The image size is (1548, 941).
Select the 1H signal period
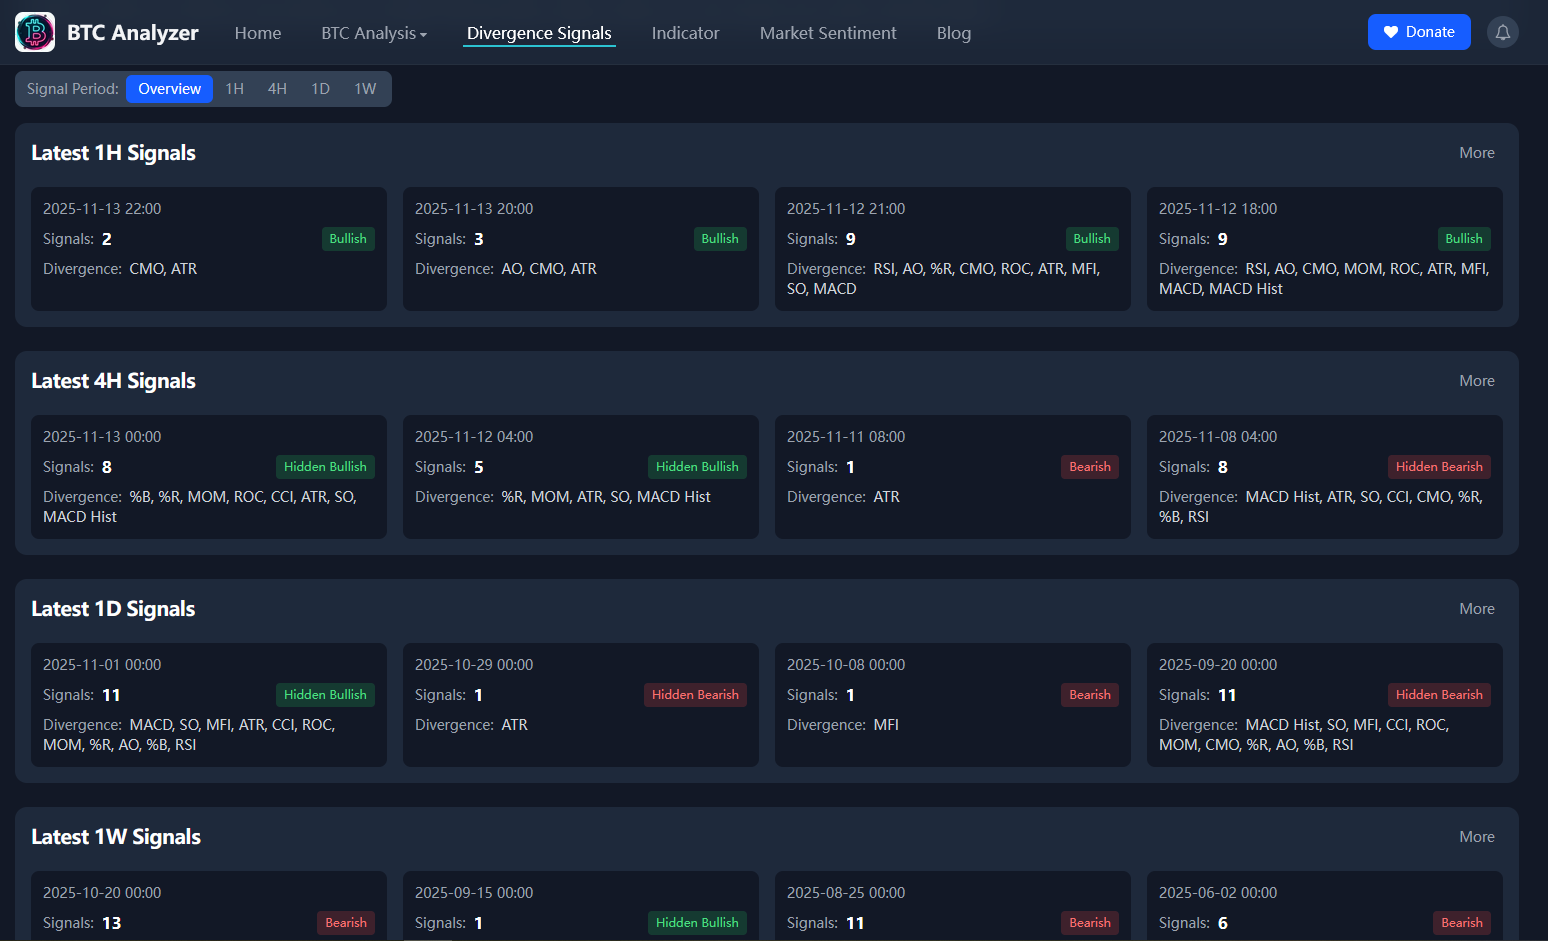pyautogui.click(x=234, y=88)
